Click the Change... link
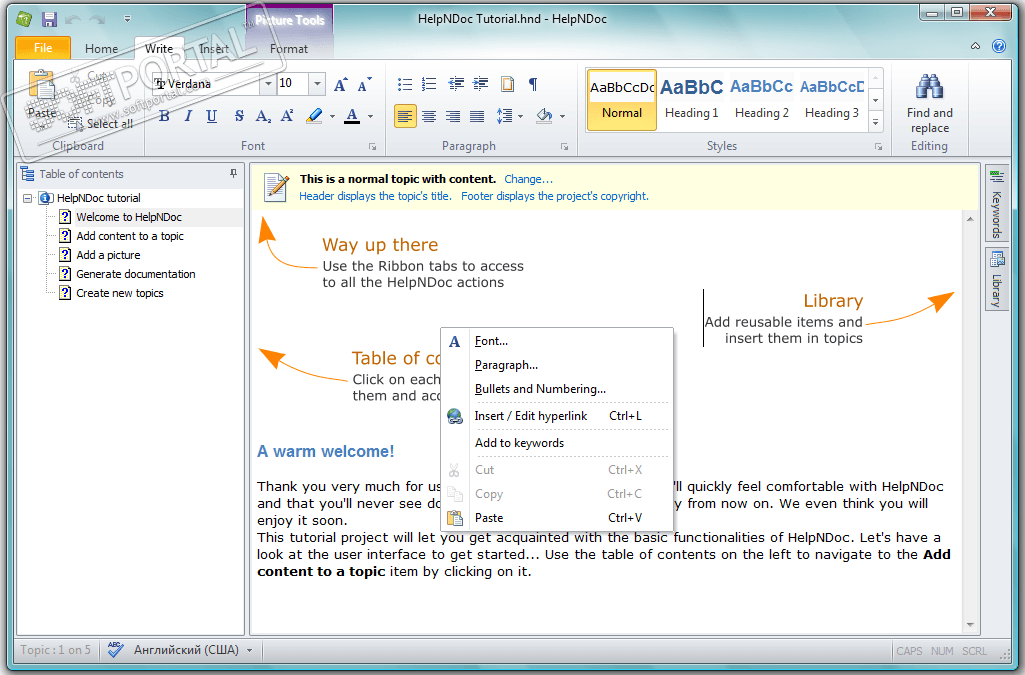The height and width of the screenshot is (675, 1025). coord(528,179)
